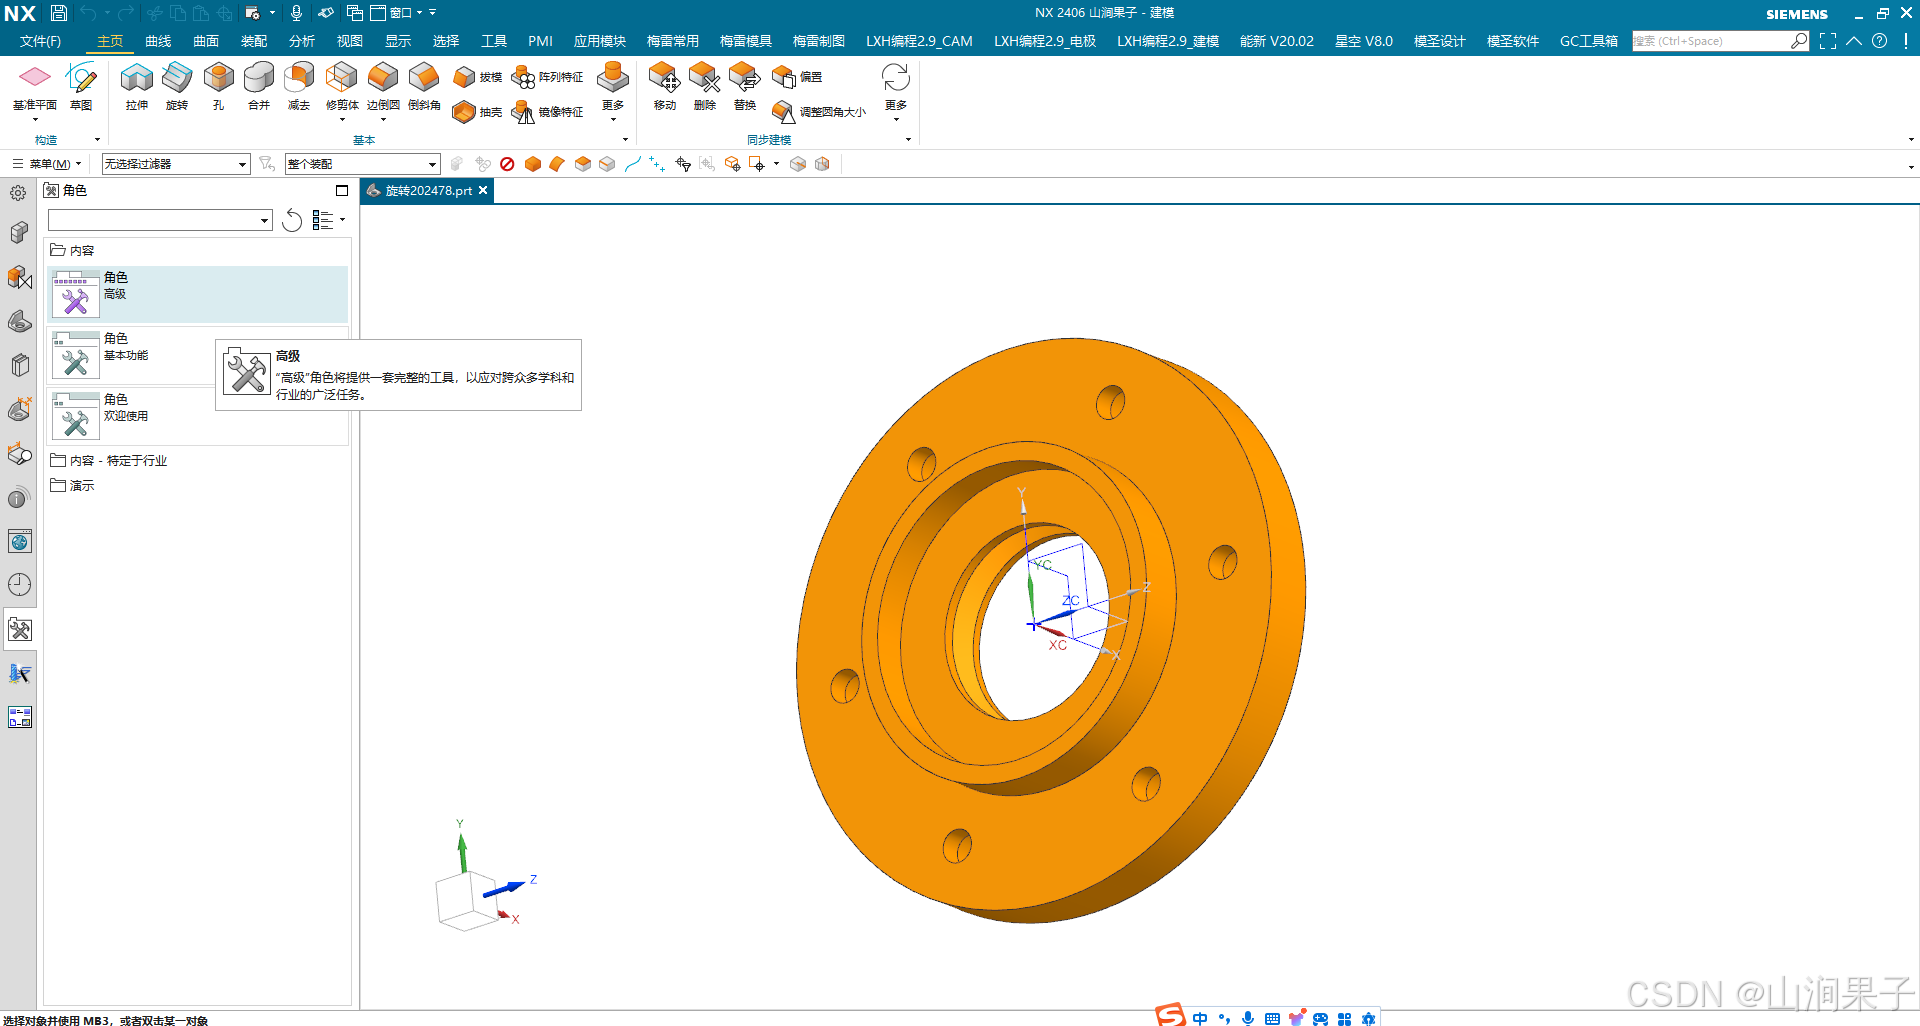Image resolution: width=1920 pixels, height=1026 pixels.
Task: Collapse the 内容 folder
Action: [x=73, y=250]
